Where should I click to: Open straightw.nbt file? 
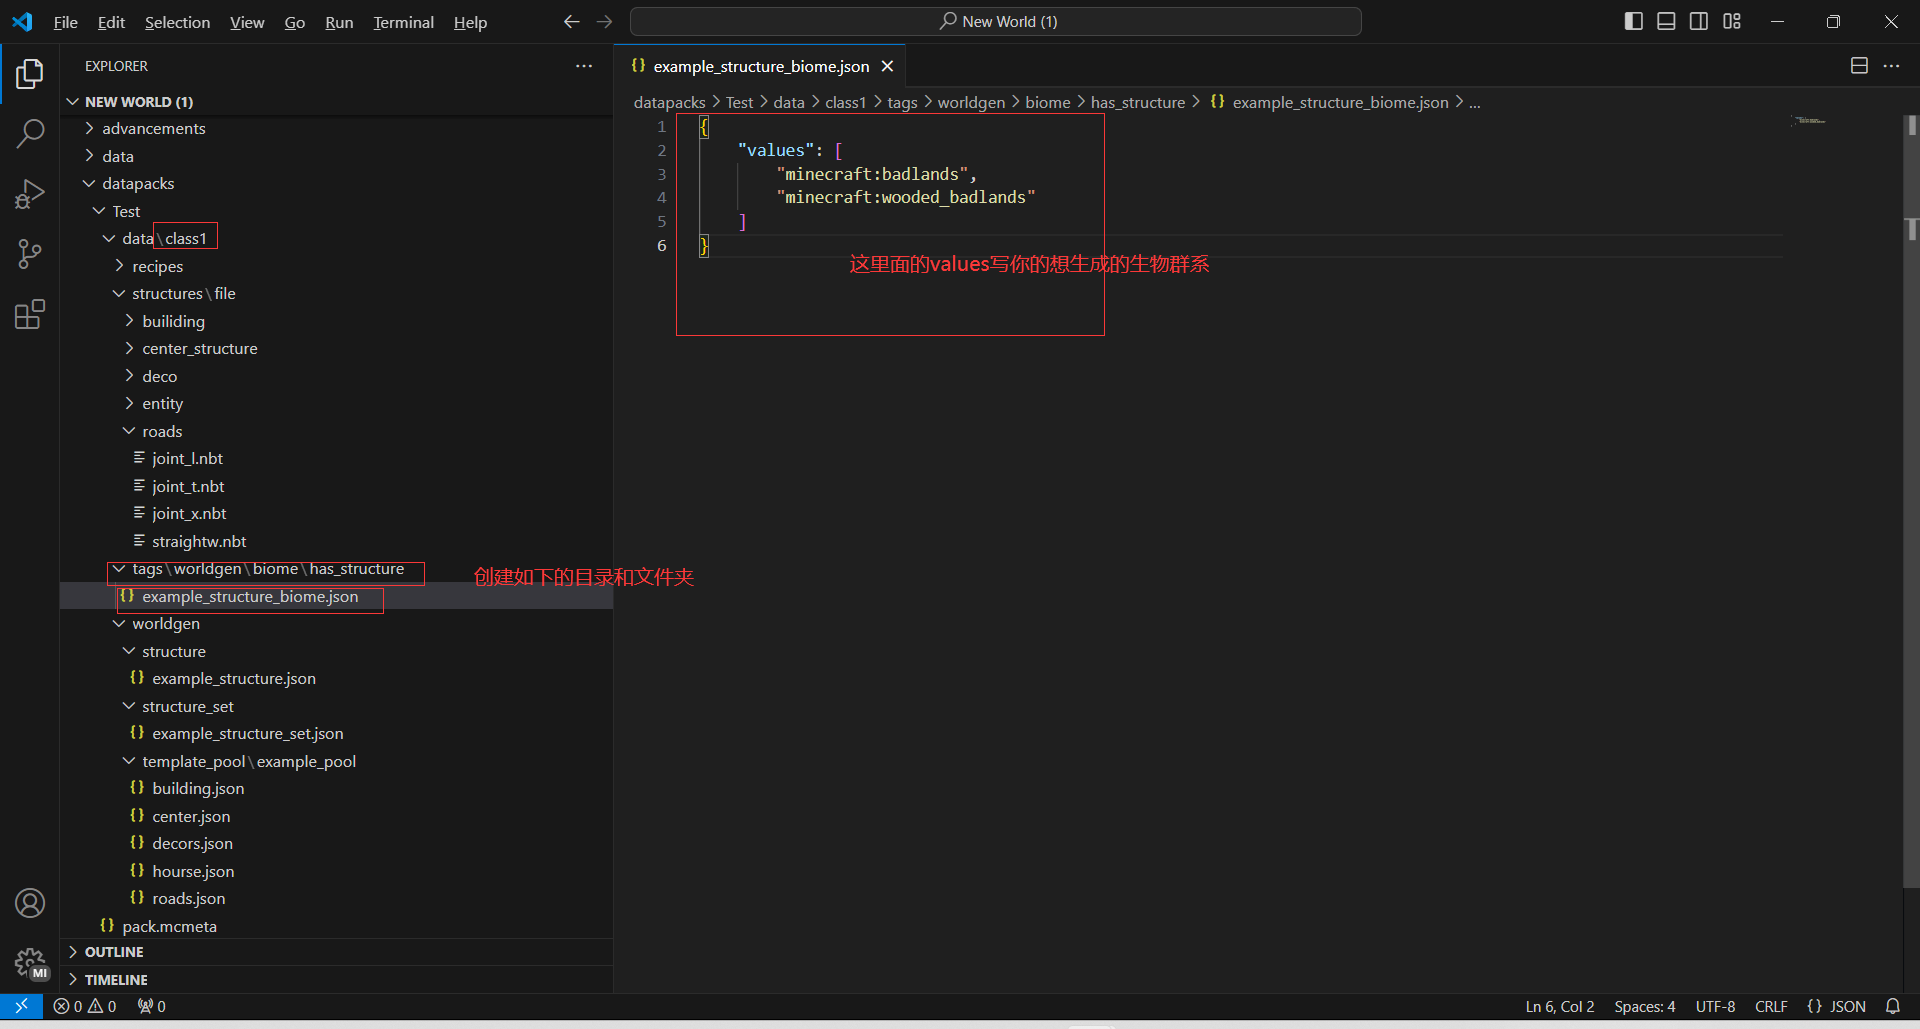(x=336, y=541)
